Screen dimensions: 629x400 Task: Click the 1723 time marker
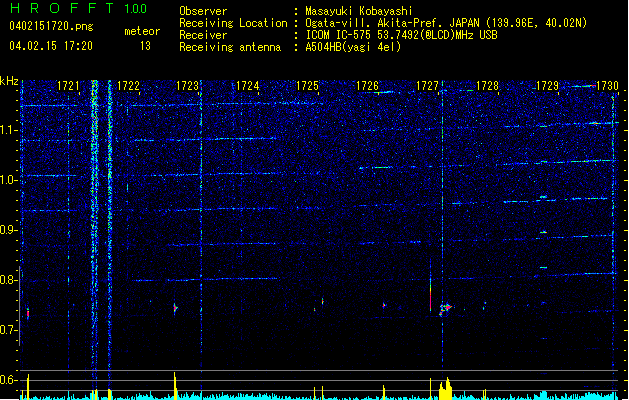click(188, 86)
